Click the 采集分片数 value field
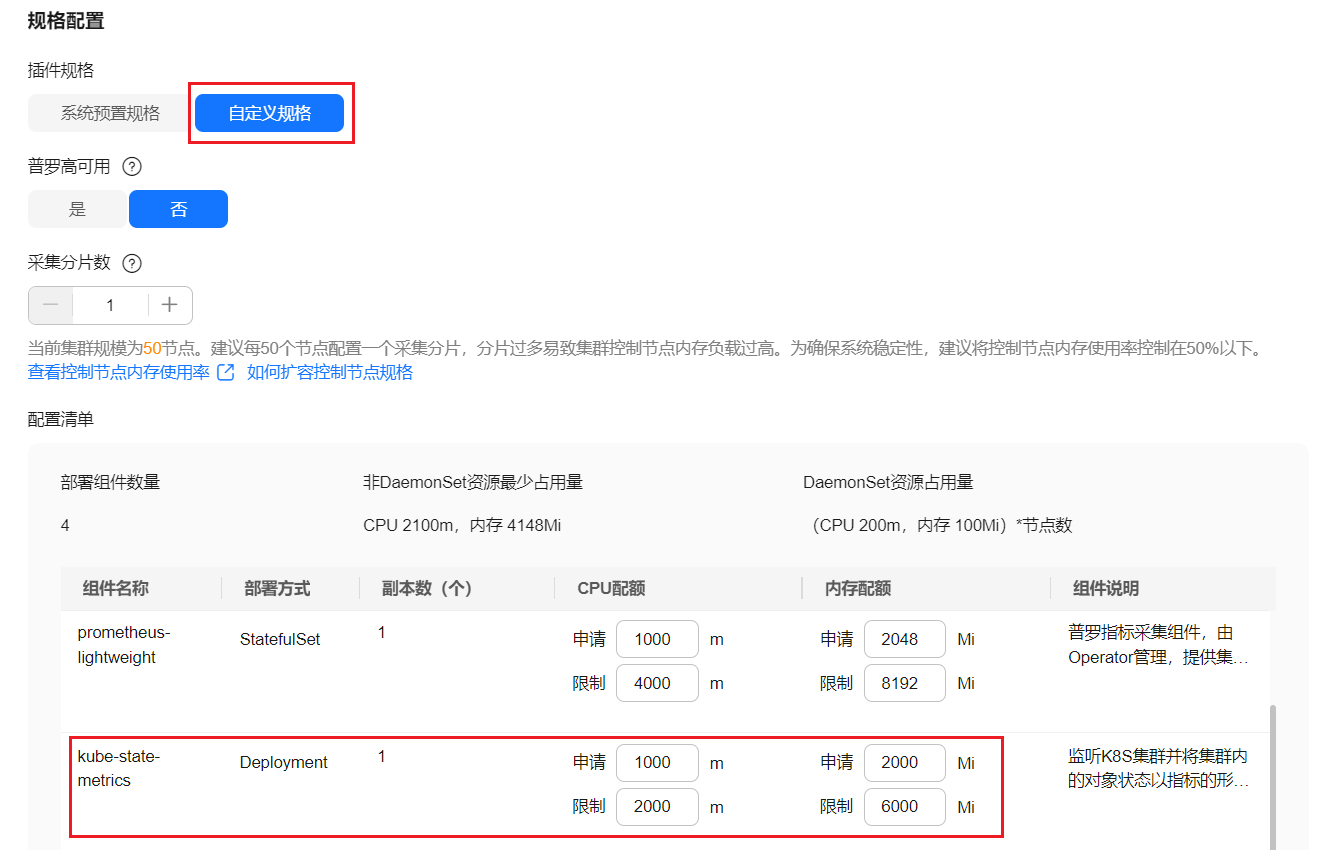Screen dimensions: 1326x850 (110, 305)
